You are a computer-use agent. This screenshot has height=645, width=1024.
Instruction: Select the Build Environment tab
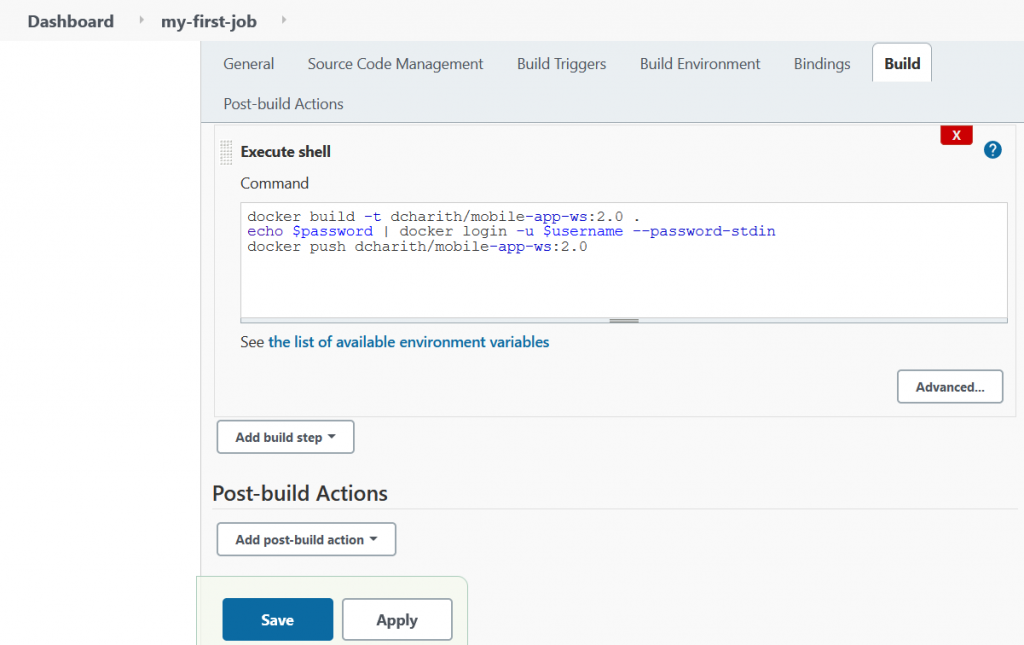[x=700, y=64]
